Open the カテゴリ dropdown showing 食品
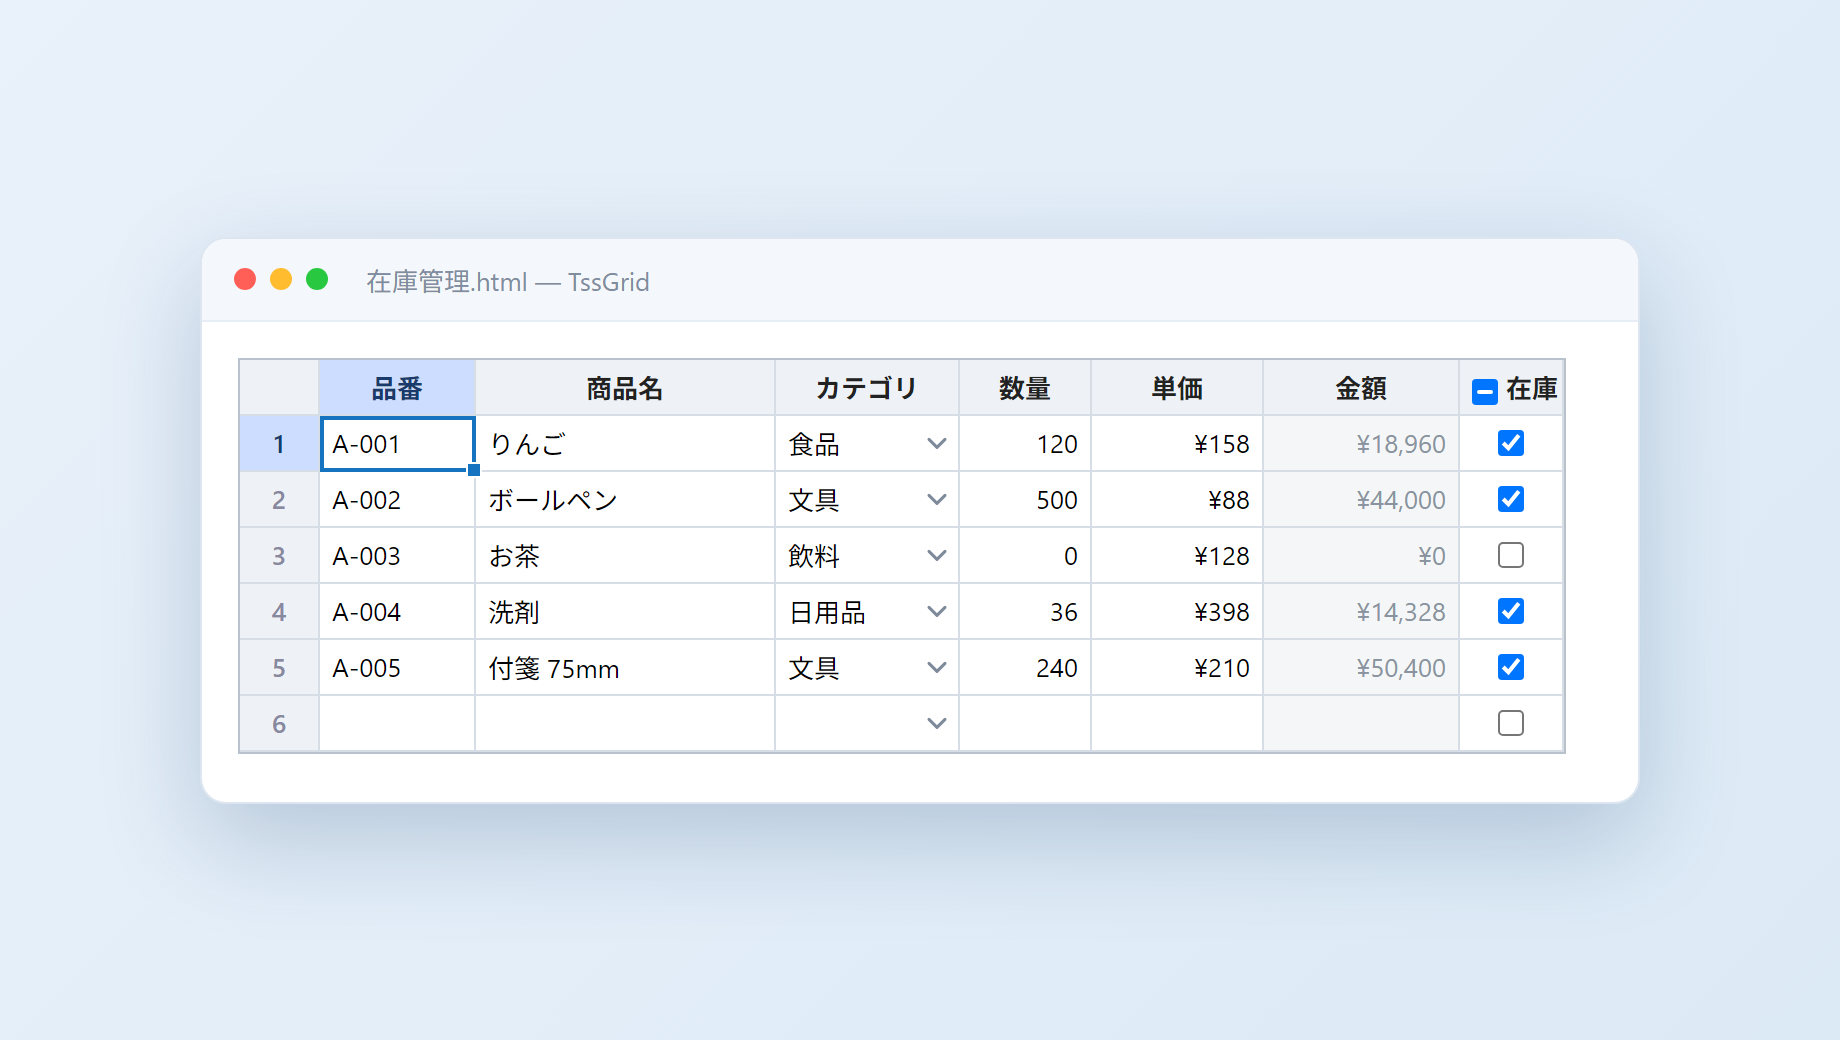 (936, 444)
